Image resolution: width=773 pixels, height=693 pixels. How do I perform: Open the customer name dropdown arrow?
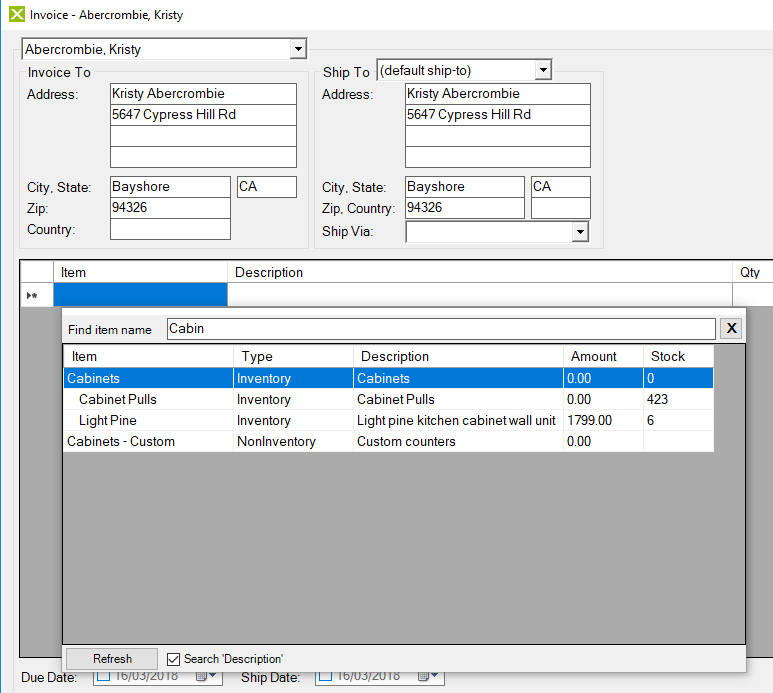click(x=298, y=49)
